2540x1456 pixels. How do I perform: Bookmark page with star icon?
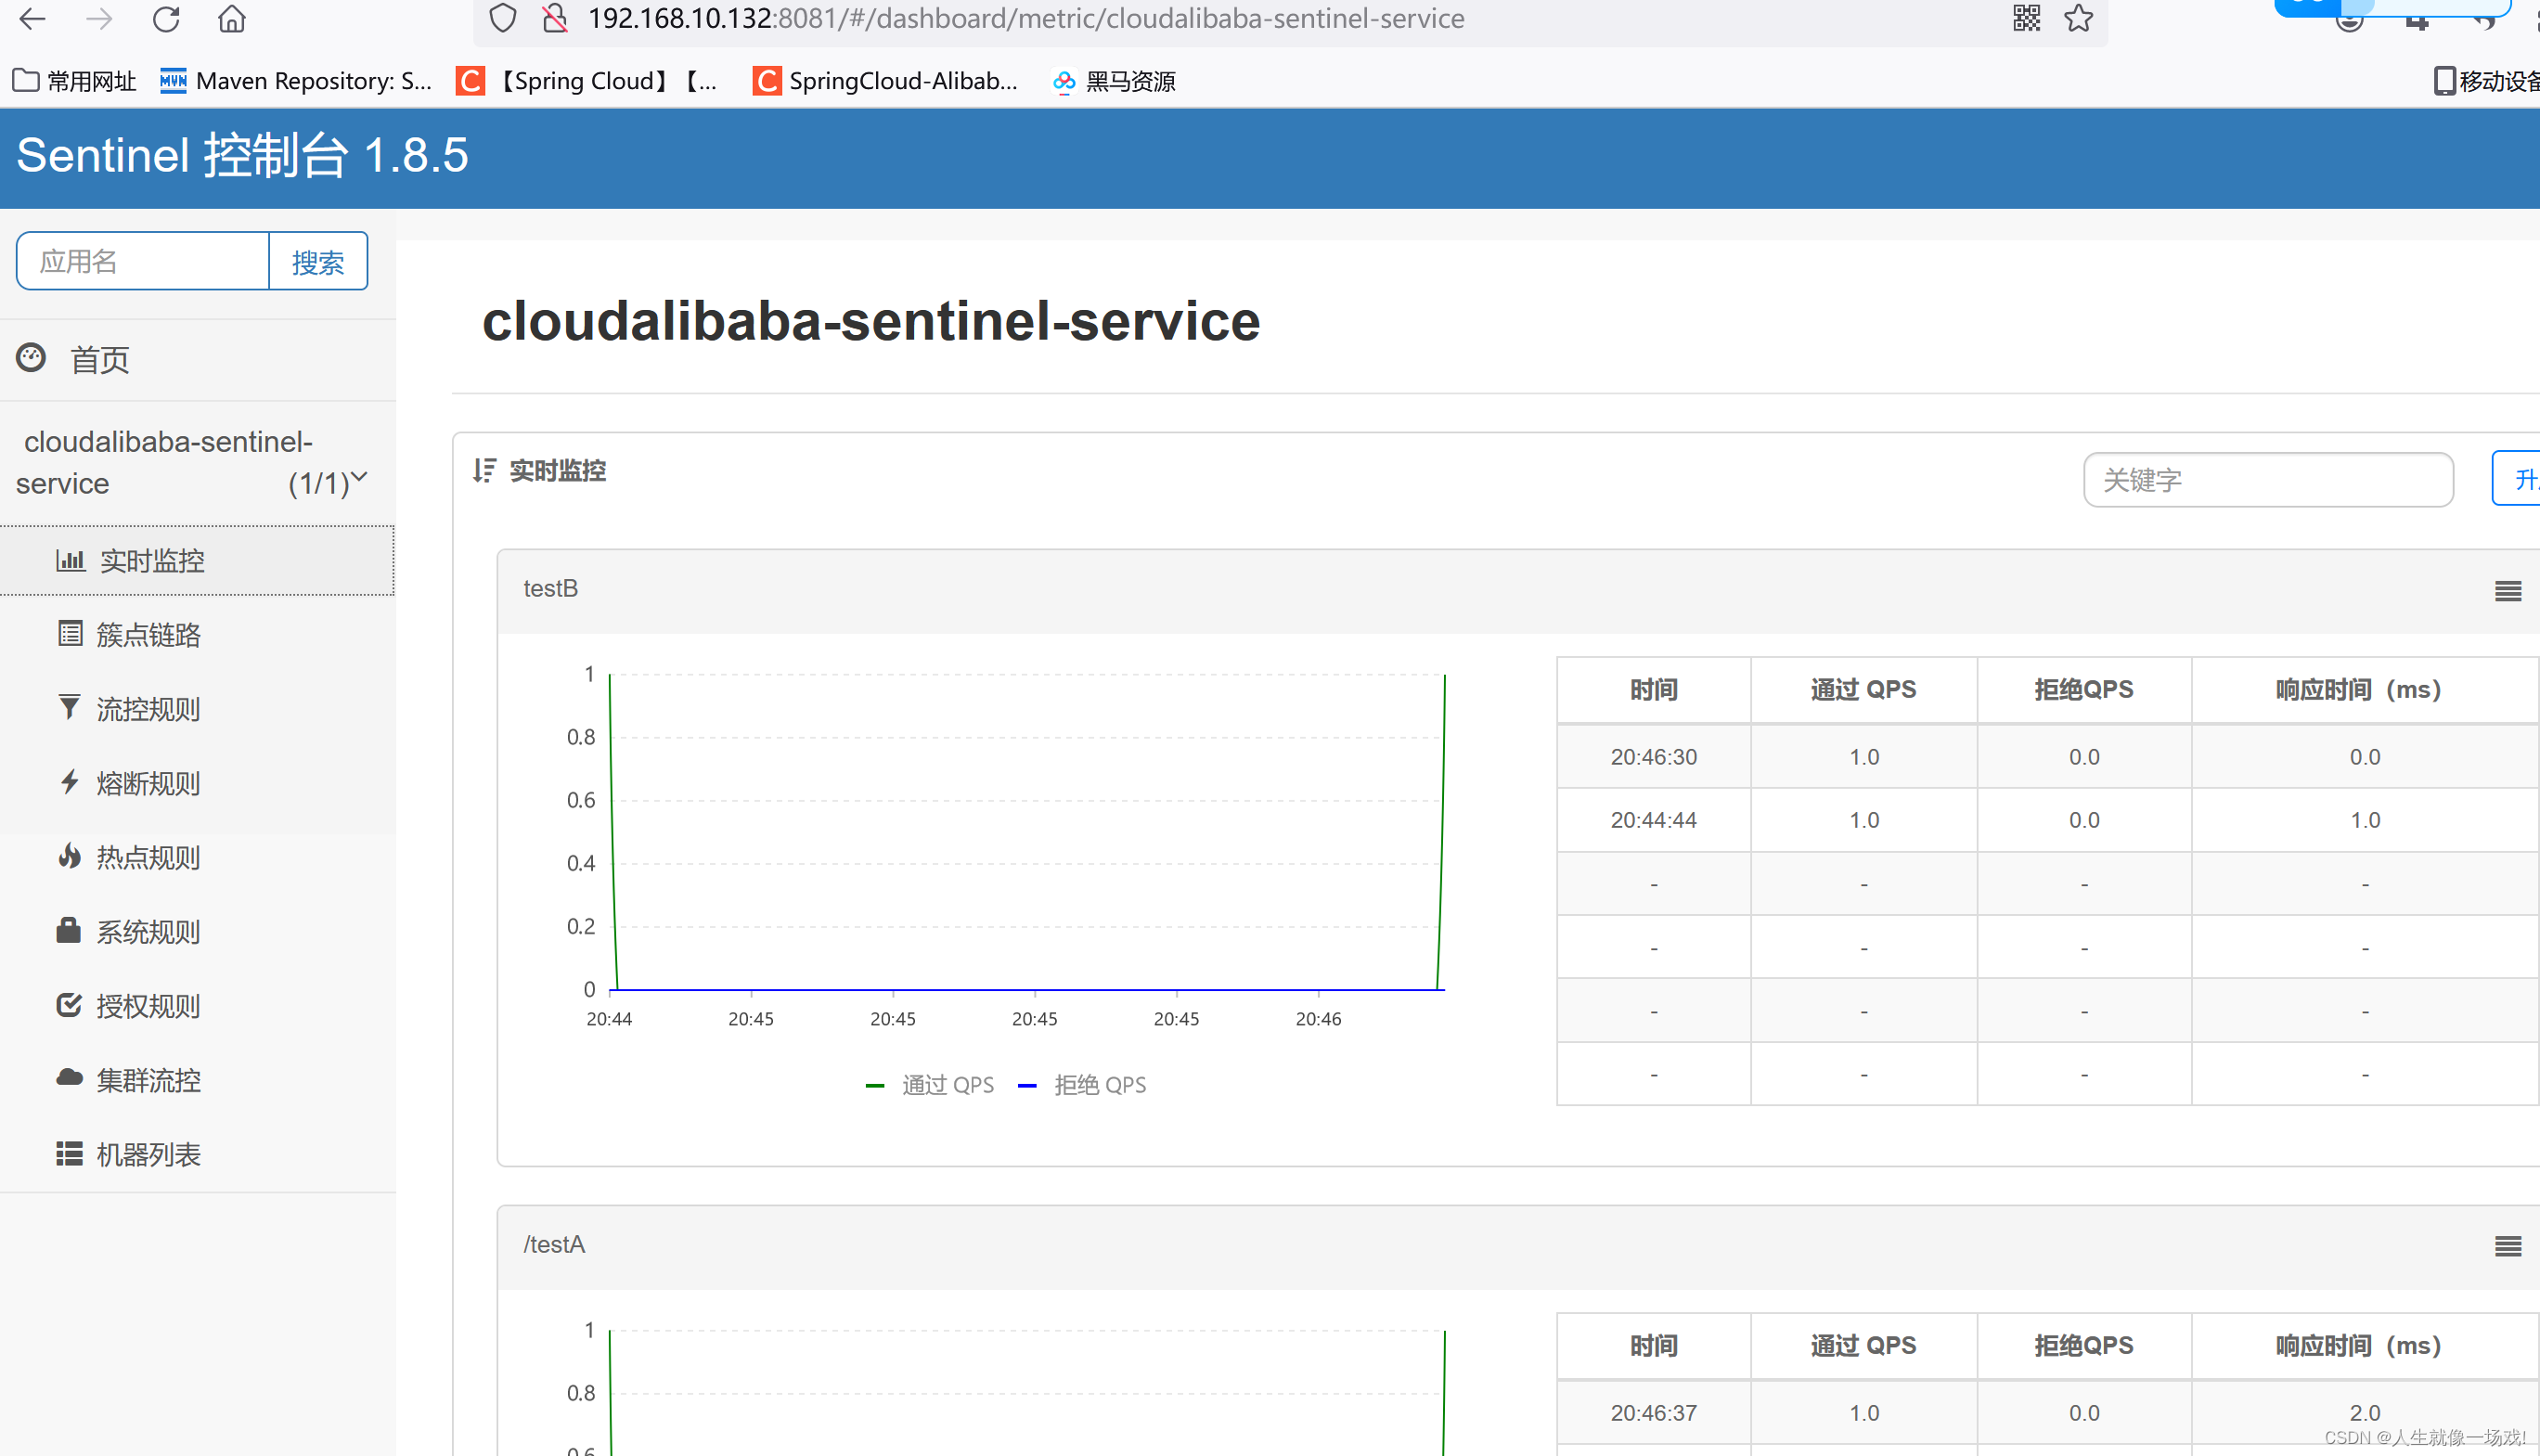pyautogui.click(x=2078, y=19)
